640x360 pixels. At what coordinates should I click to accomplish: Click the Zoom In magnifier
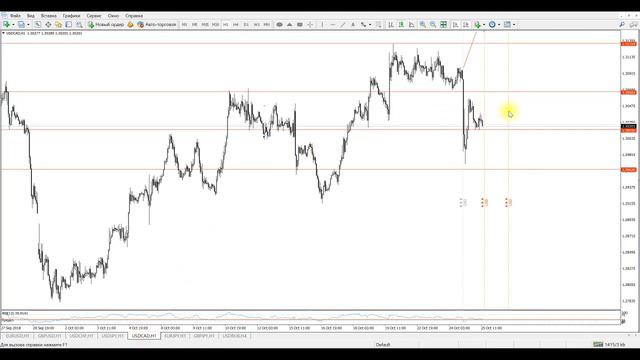(423, 24)
